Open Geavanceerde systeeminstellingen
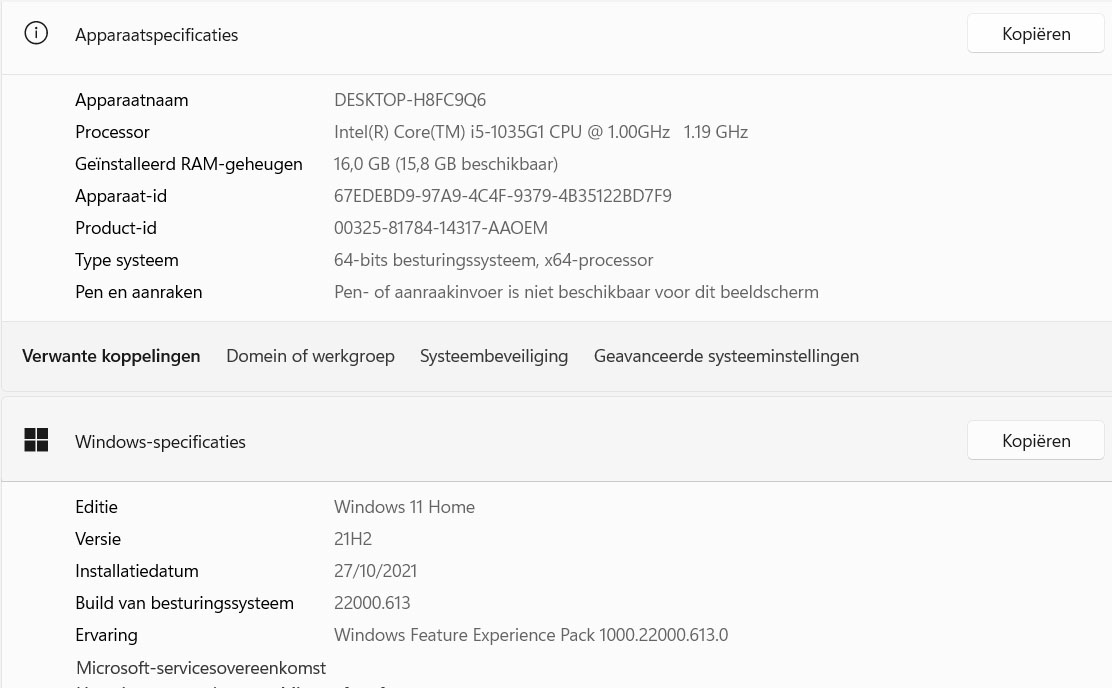1112x688 pixels. click(726, 356)
